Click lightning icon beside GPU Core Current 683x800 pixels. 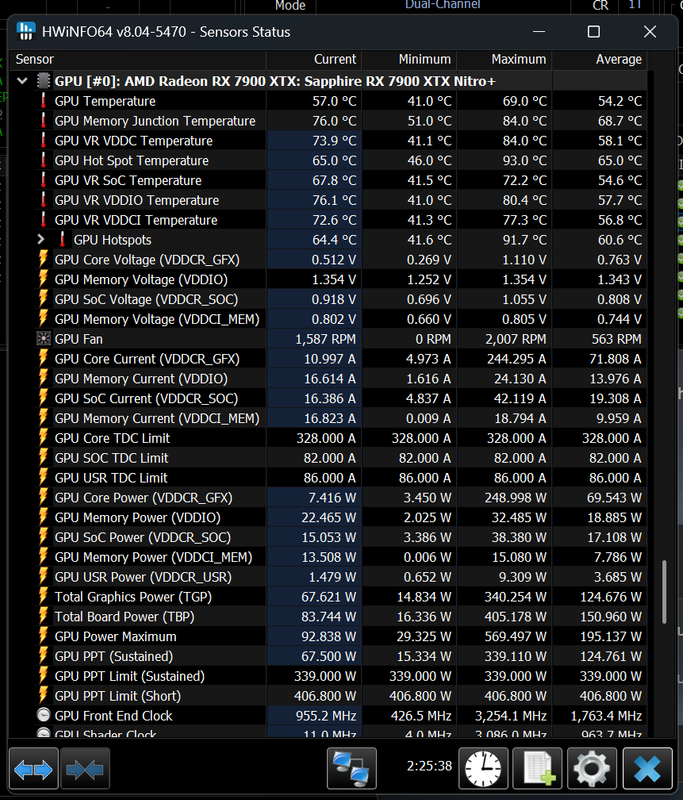click(x=43, y=359)
